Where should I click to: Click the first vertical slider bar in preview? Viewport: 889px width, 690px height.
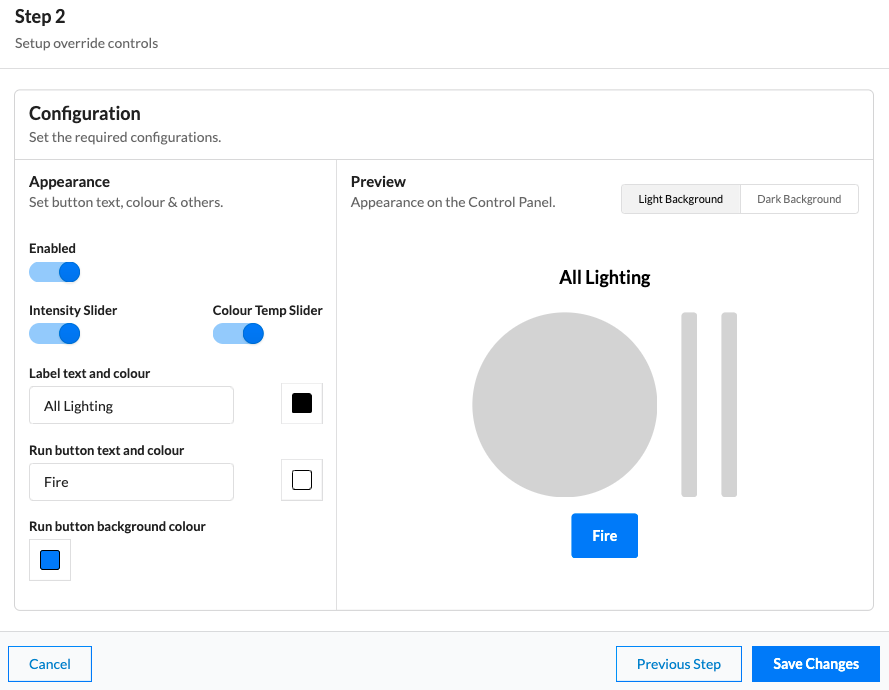(689, 405)
